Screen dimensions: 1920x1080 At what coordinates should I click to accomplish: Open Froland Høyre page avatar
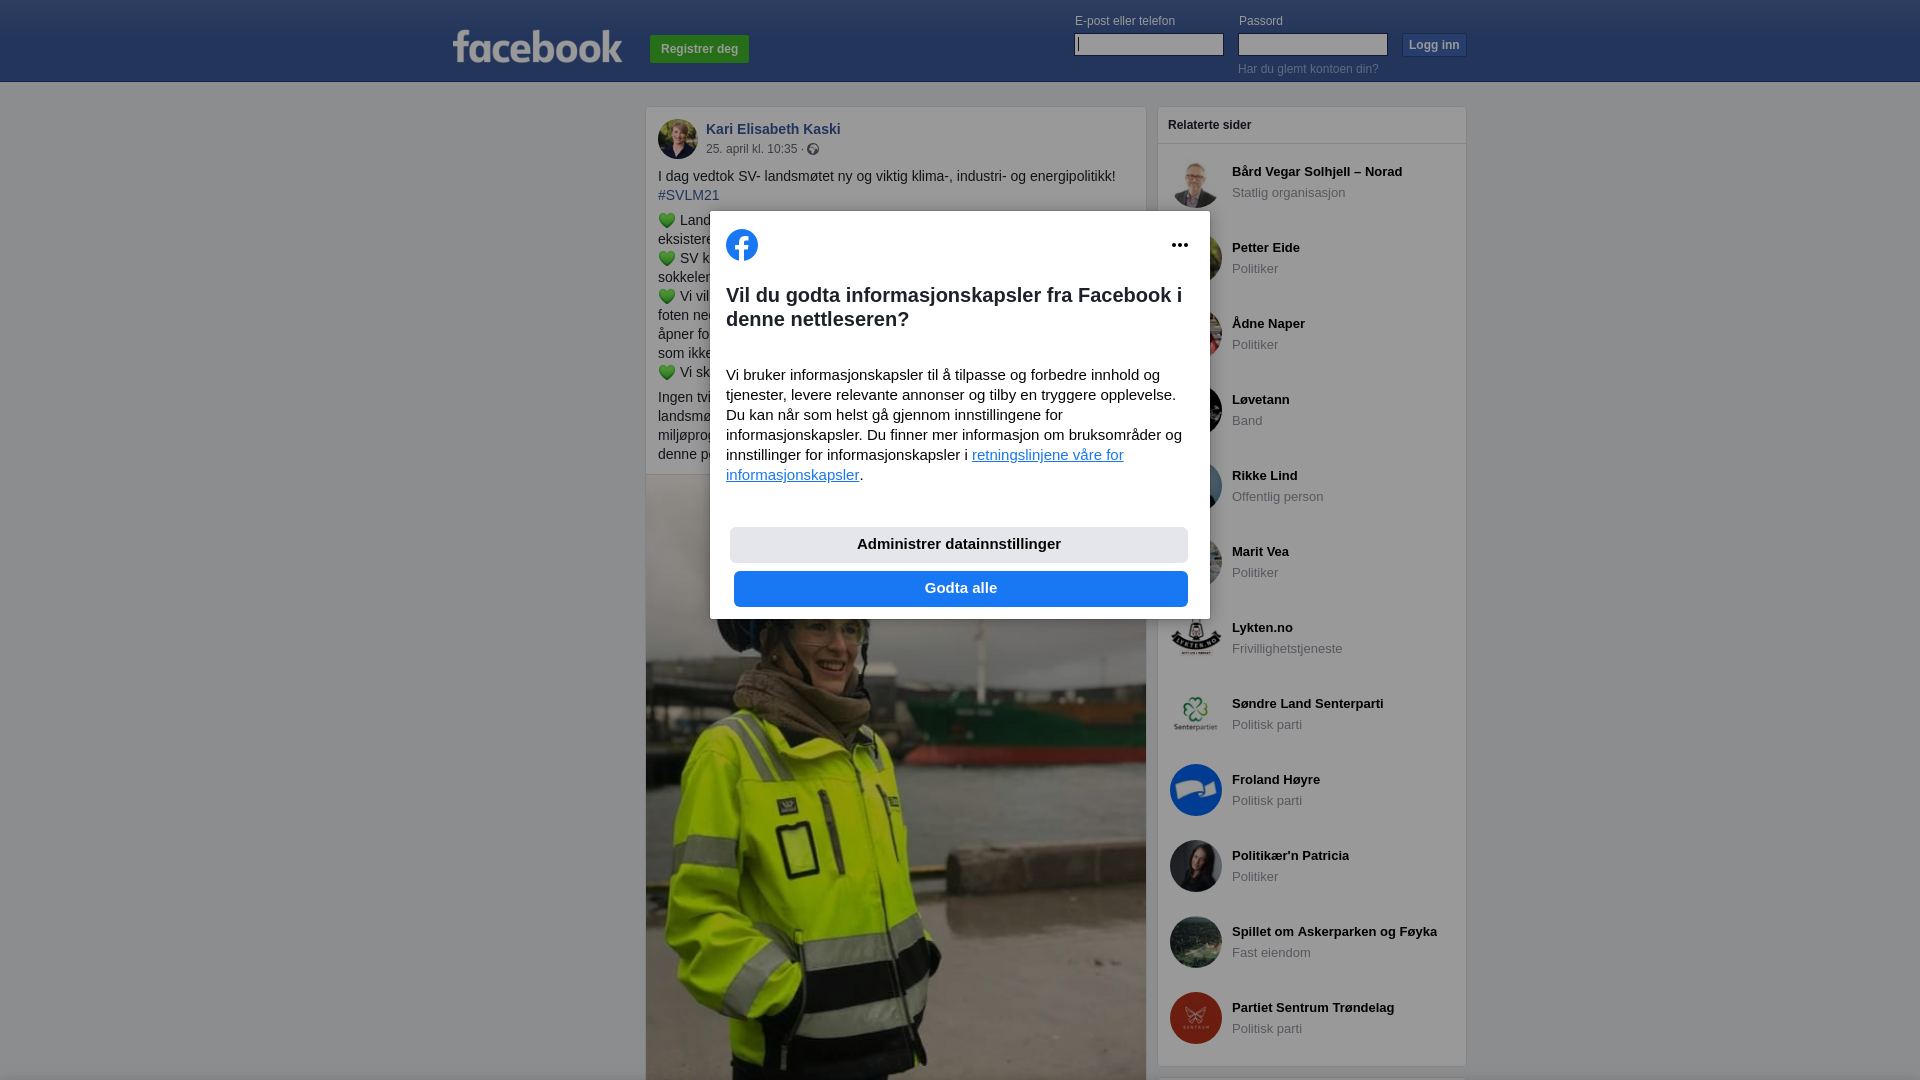[1196, 790]
